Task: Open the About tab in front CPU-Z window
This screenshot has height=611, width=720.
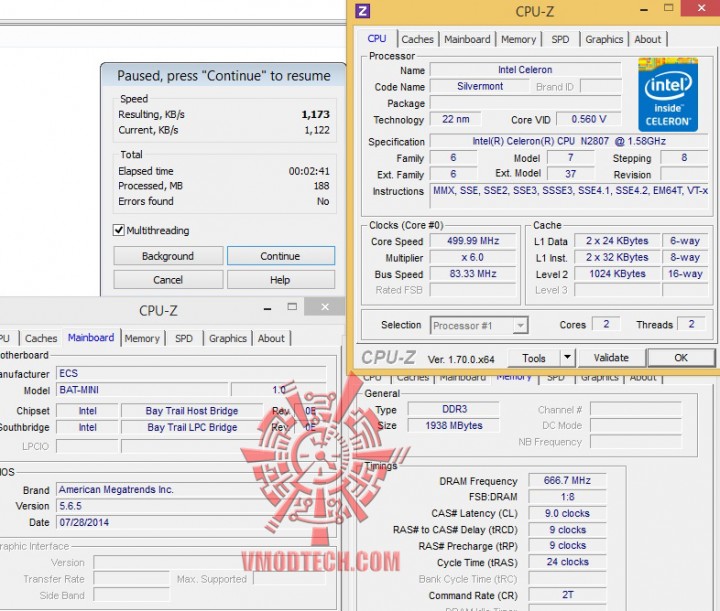Action: click(647, 39)
